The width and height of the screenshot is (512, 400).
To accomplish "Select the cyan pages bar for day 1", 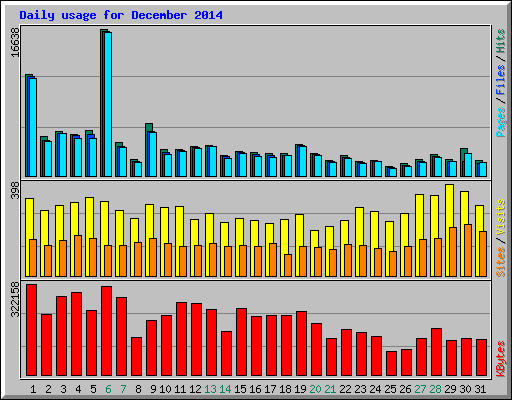I will [33, 127].
